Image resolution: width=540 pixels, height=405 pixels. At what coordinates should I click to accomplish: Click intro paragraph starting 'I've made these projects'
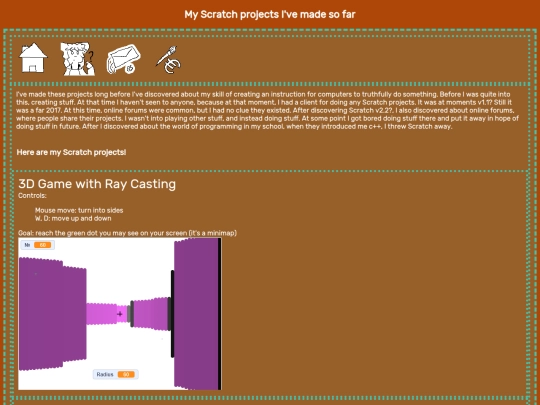coord(267,110)
